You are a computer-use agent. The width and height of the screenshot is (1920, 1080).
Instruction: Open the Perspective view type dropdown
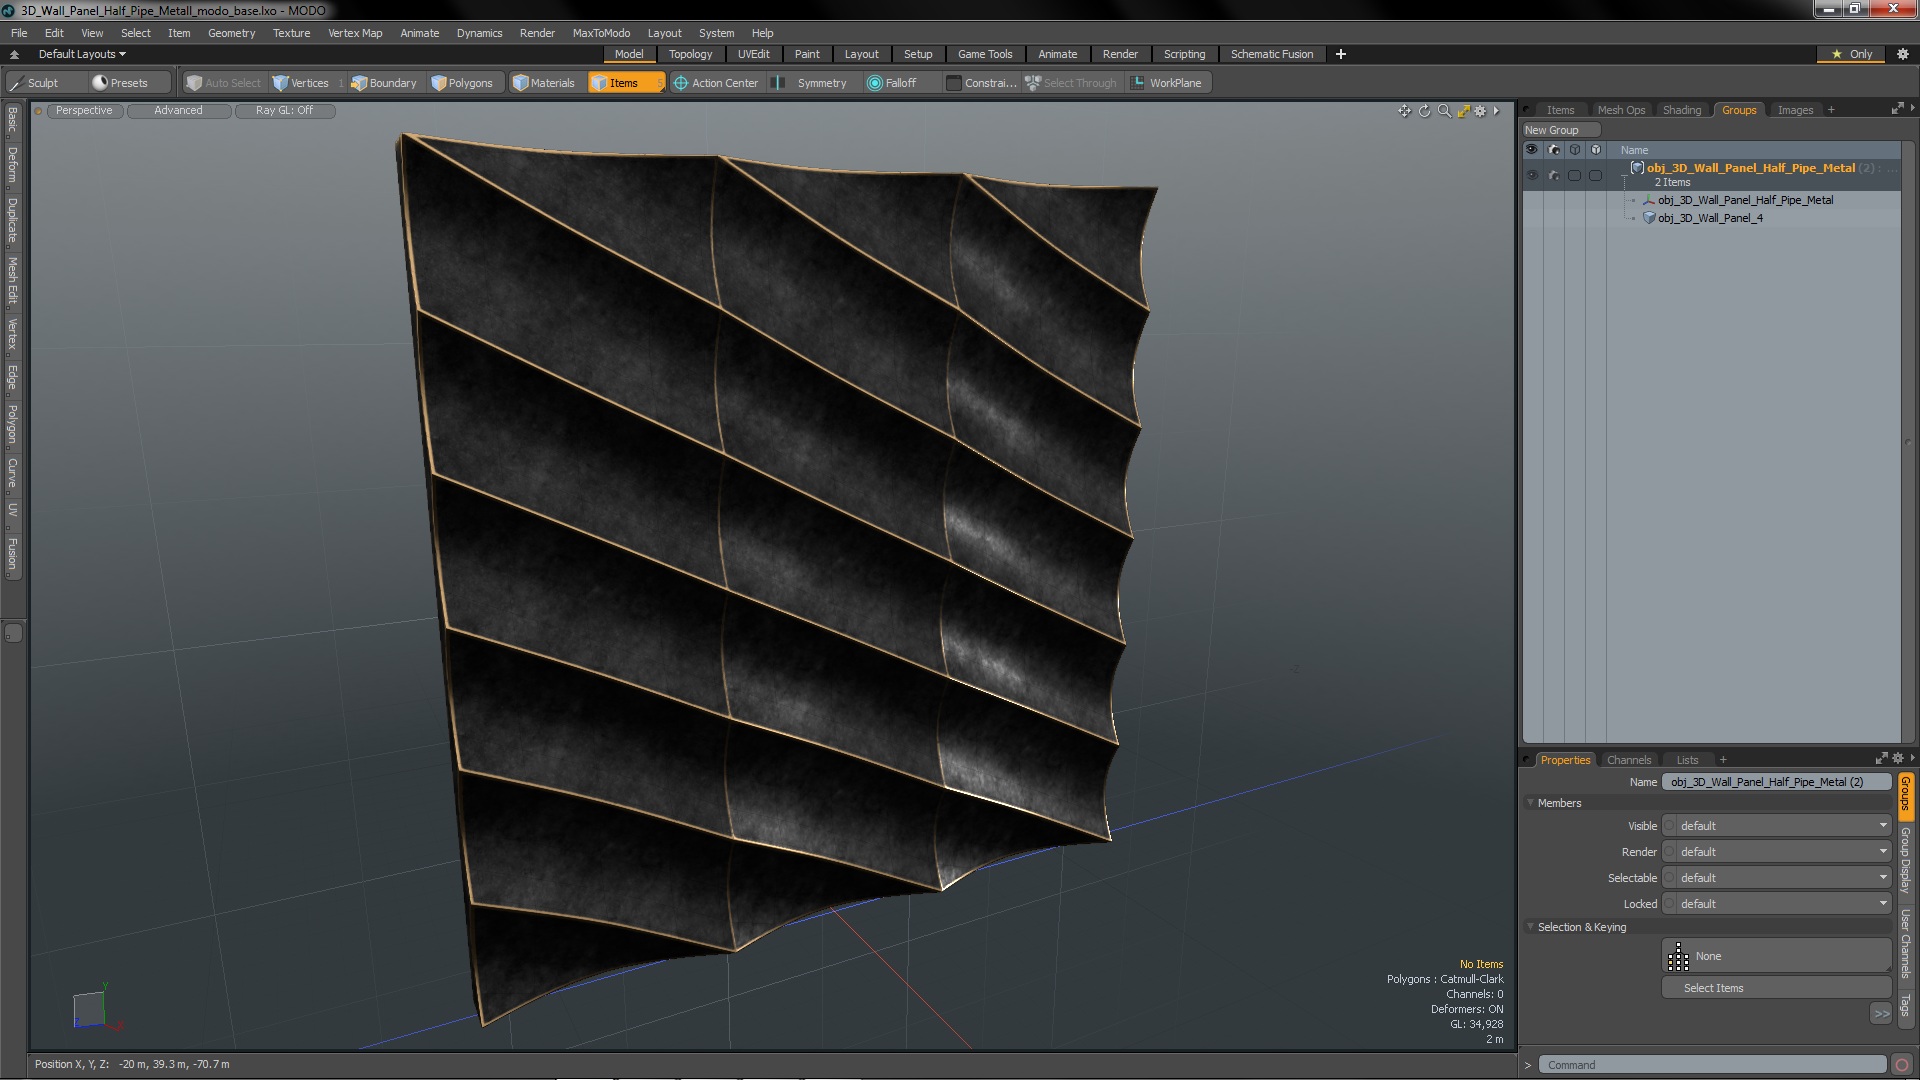(x=84, y=111)
